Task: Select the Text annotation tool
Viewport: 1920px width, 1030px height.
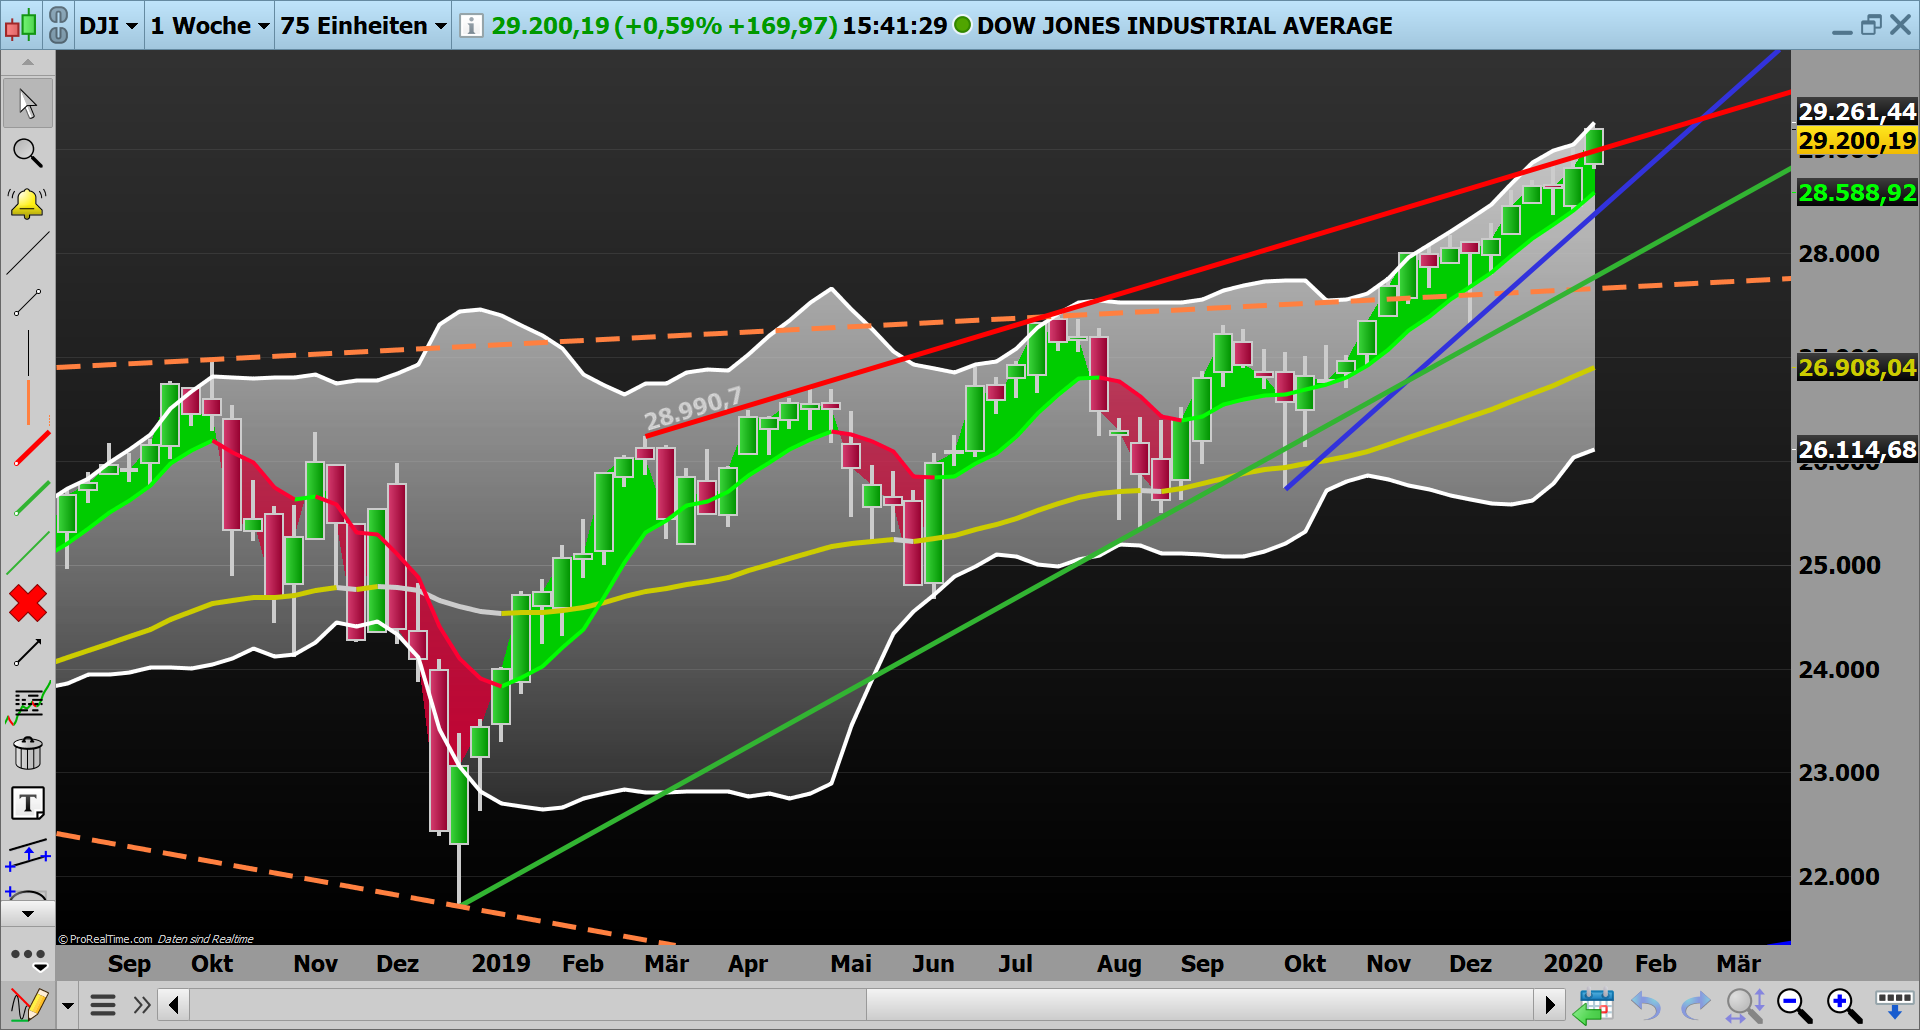Action: (x=28, y=803)
